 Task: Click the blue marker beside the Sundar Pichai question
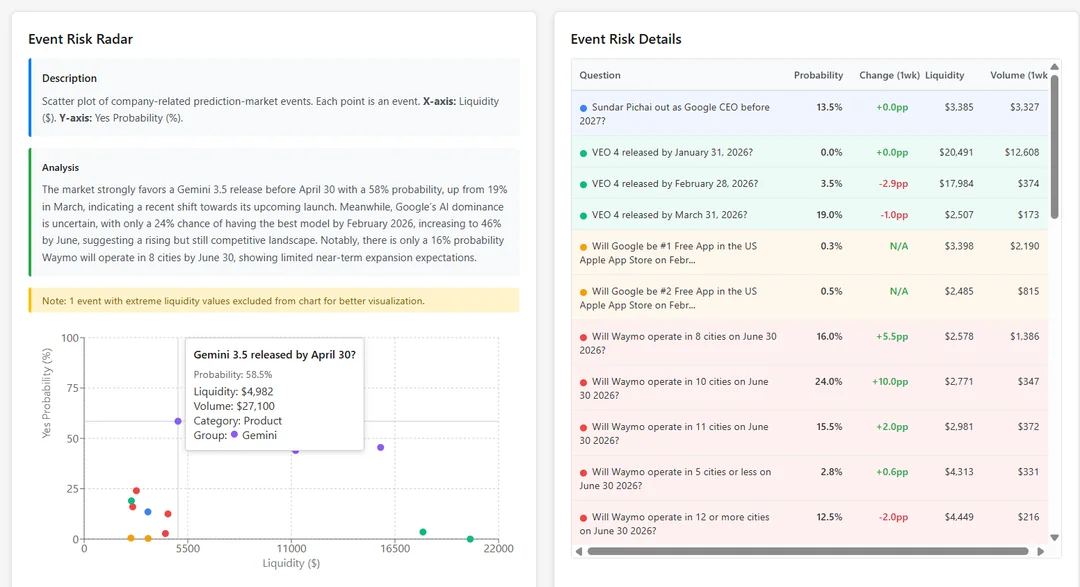[x=581, y=108]
